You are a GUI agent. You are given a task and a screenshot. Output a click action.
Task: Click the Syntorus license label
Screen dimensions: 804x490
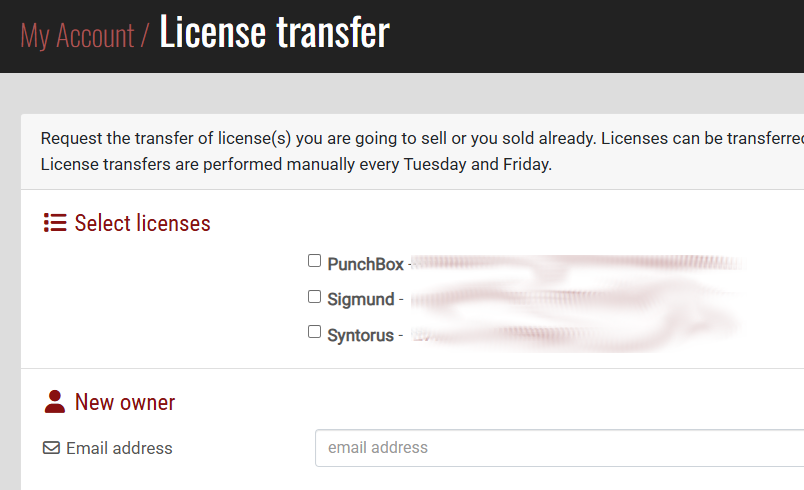click(360, 335)
